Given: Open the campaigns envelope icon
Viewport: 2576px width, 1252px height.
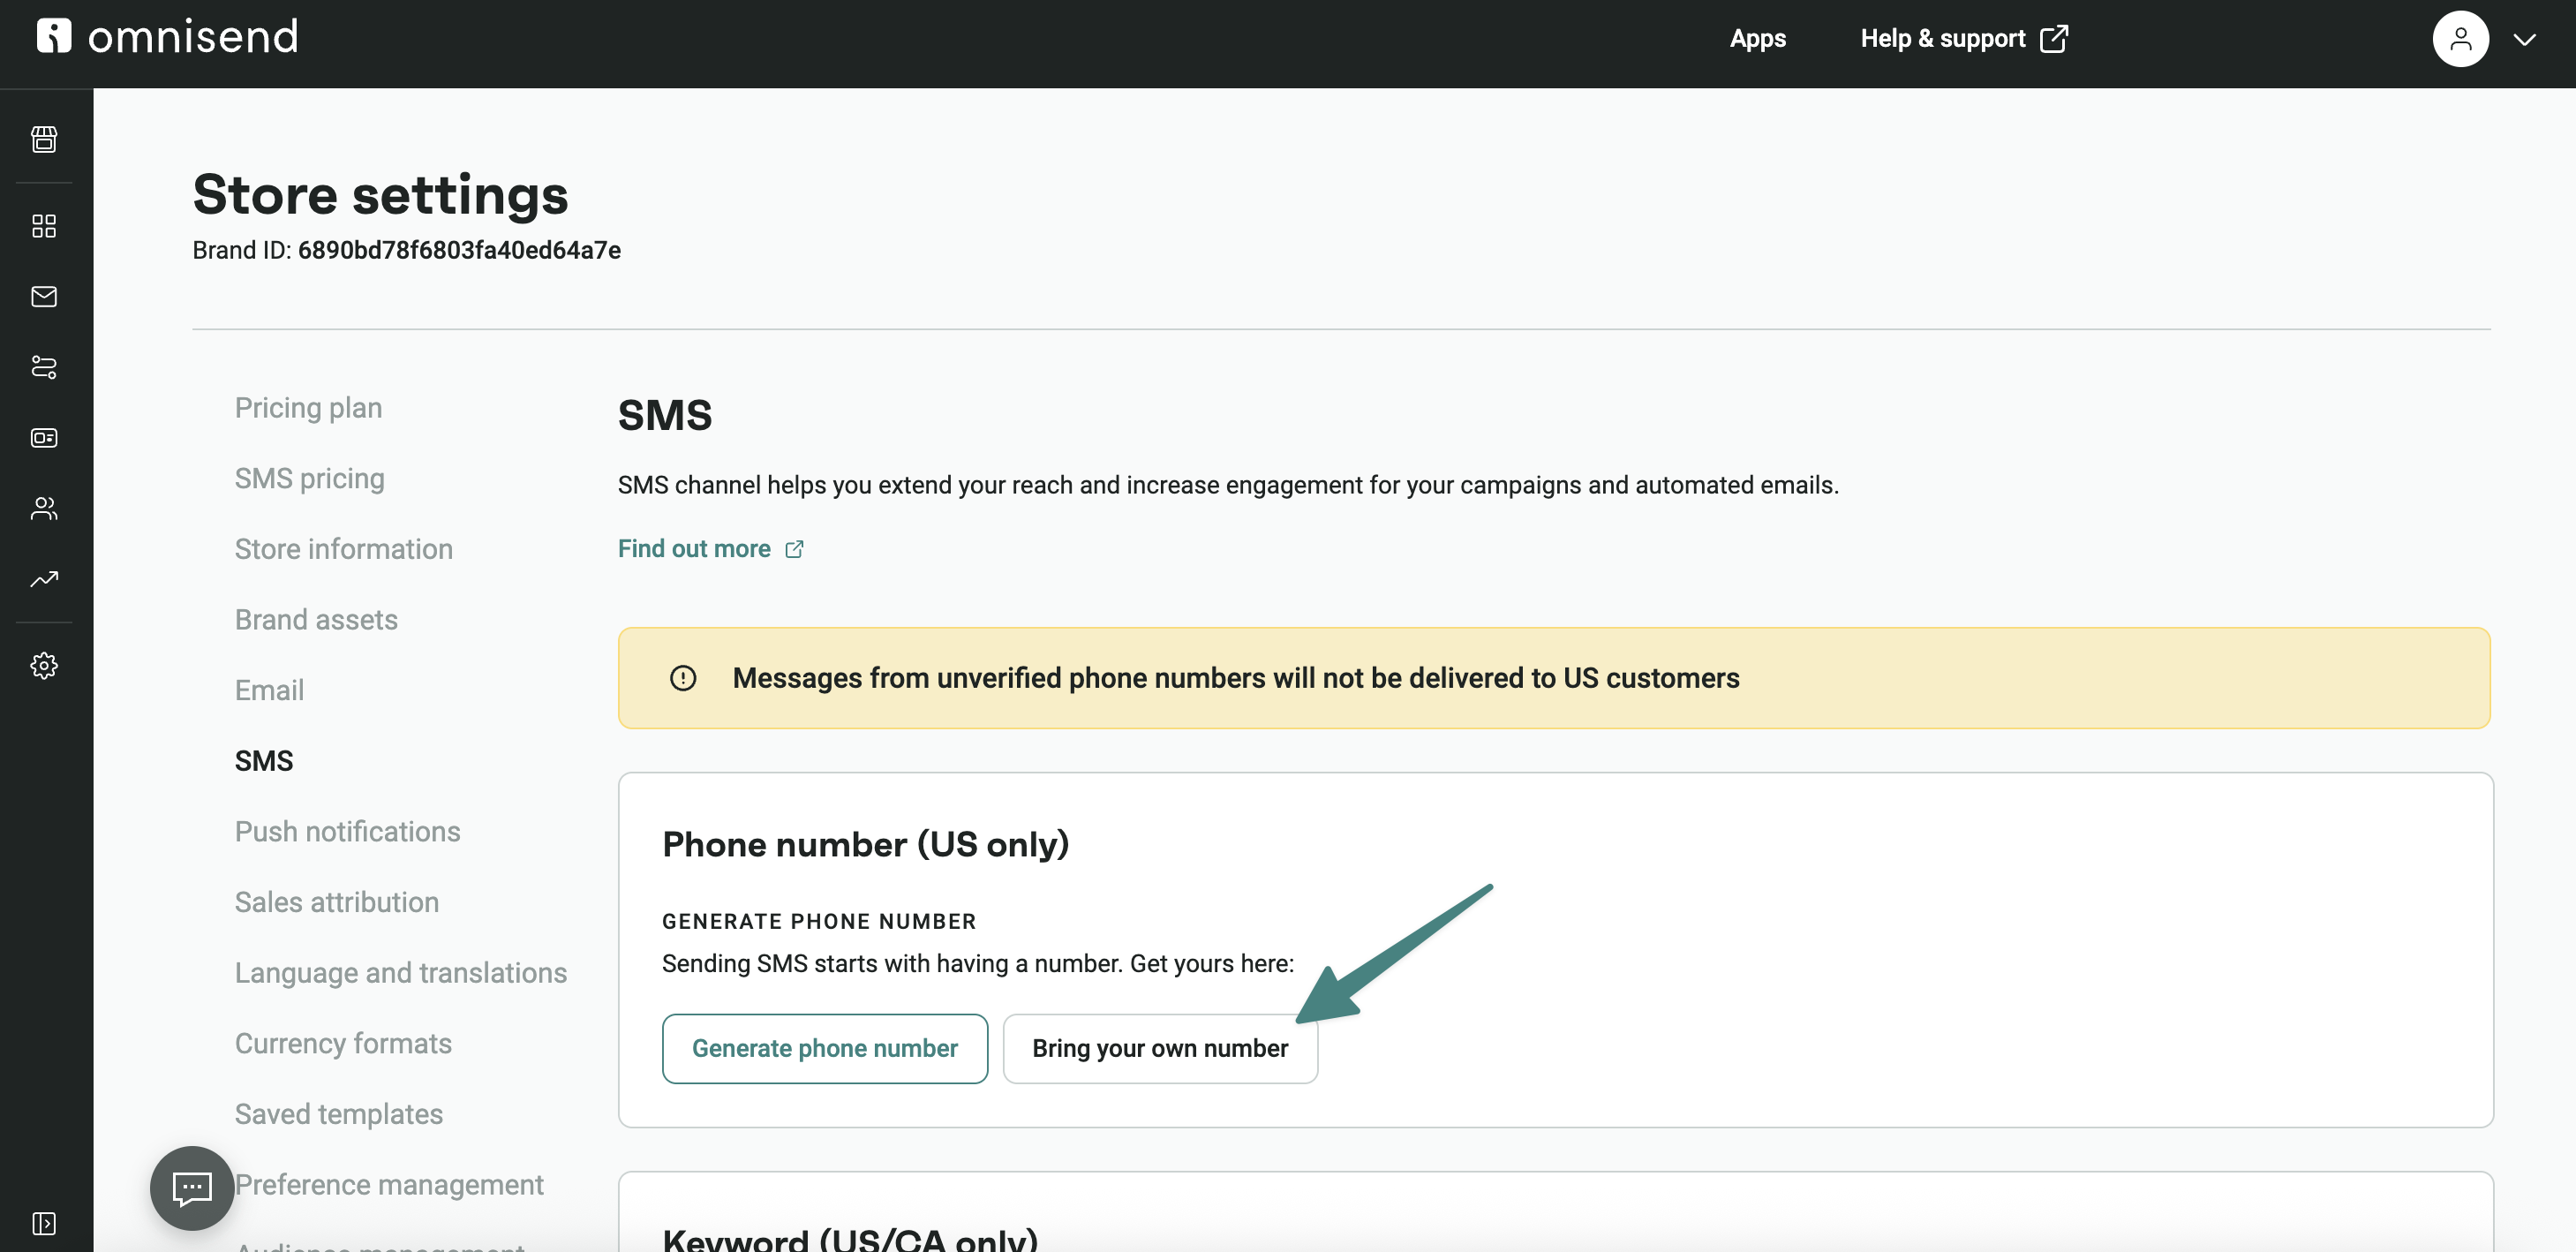Looking at the screenshot, I should pos(44,297).
